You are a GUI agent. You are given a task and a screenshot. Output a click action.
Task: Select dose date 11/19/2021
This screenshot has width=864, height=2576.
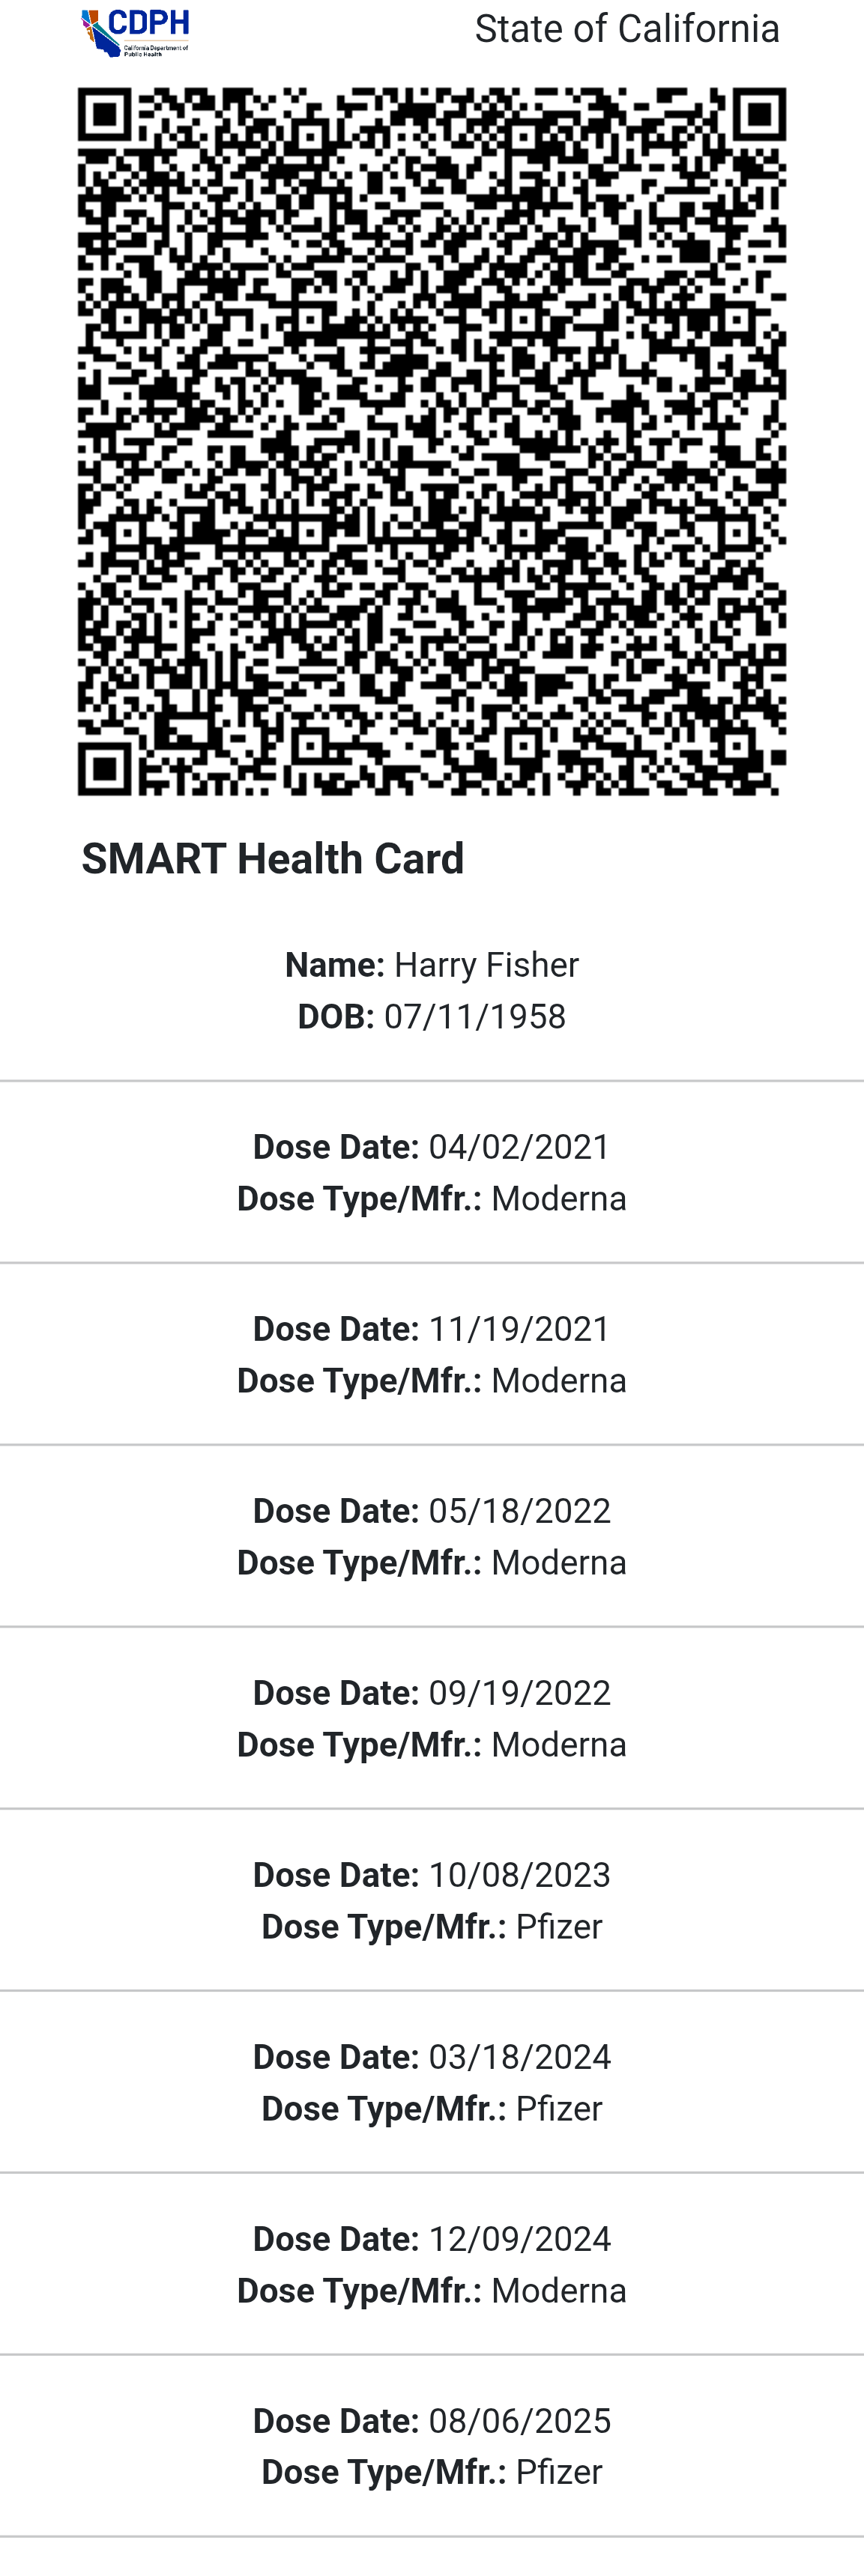(x=519, y=1329)
